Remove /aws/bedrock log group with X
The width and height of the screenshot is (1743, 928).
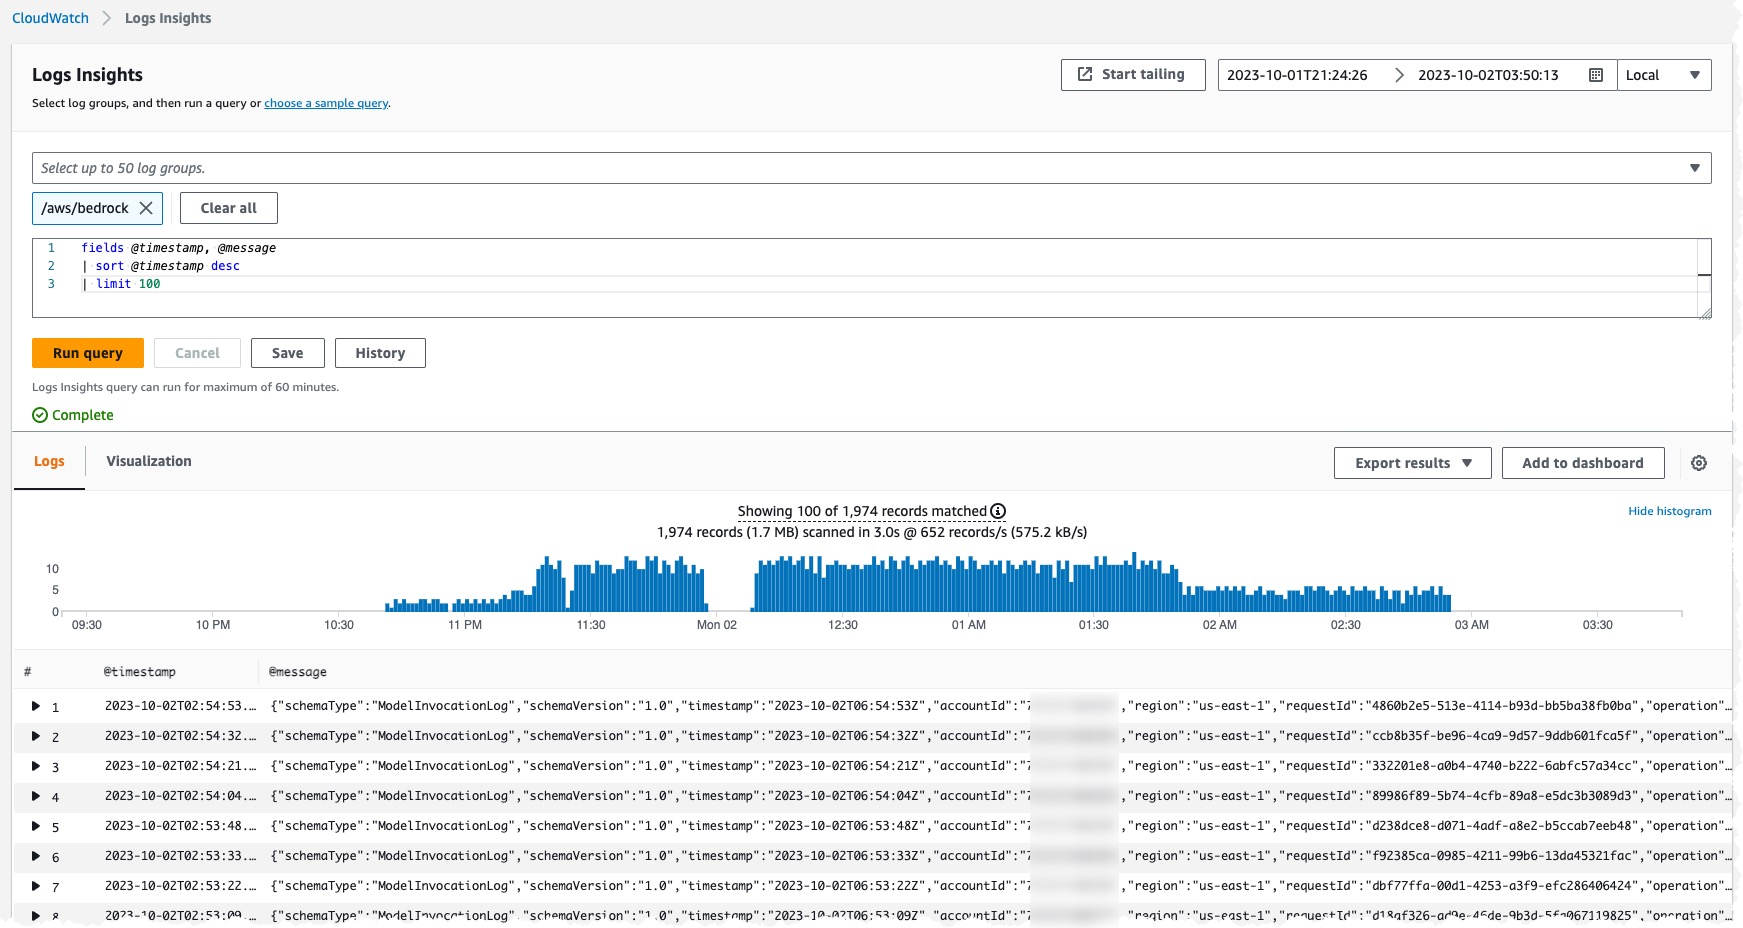tap(146, 208)
